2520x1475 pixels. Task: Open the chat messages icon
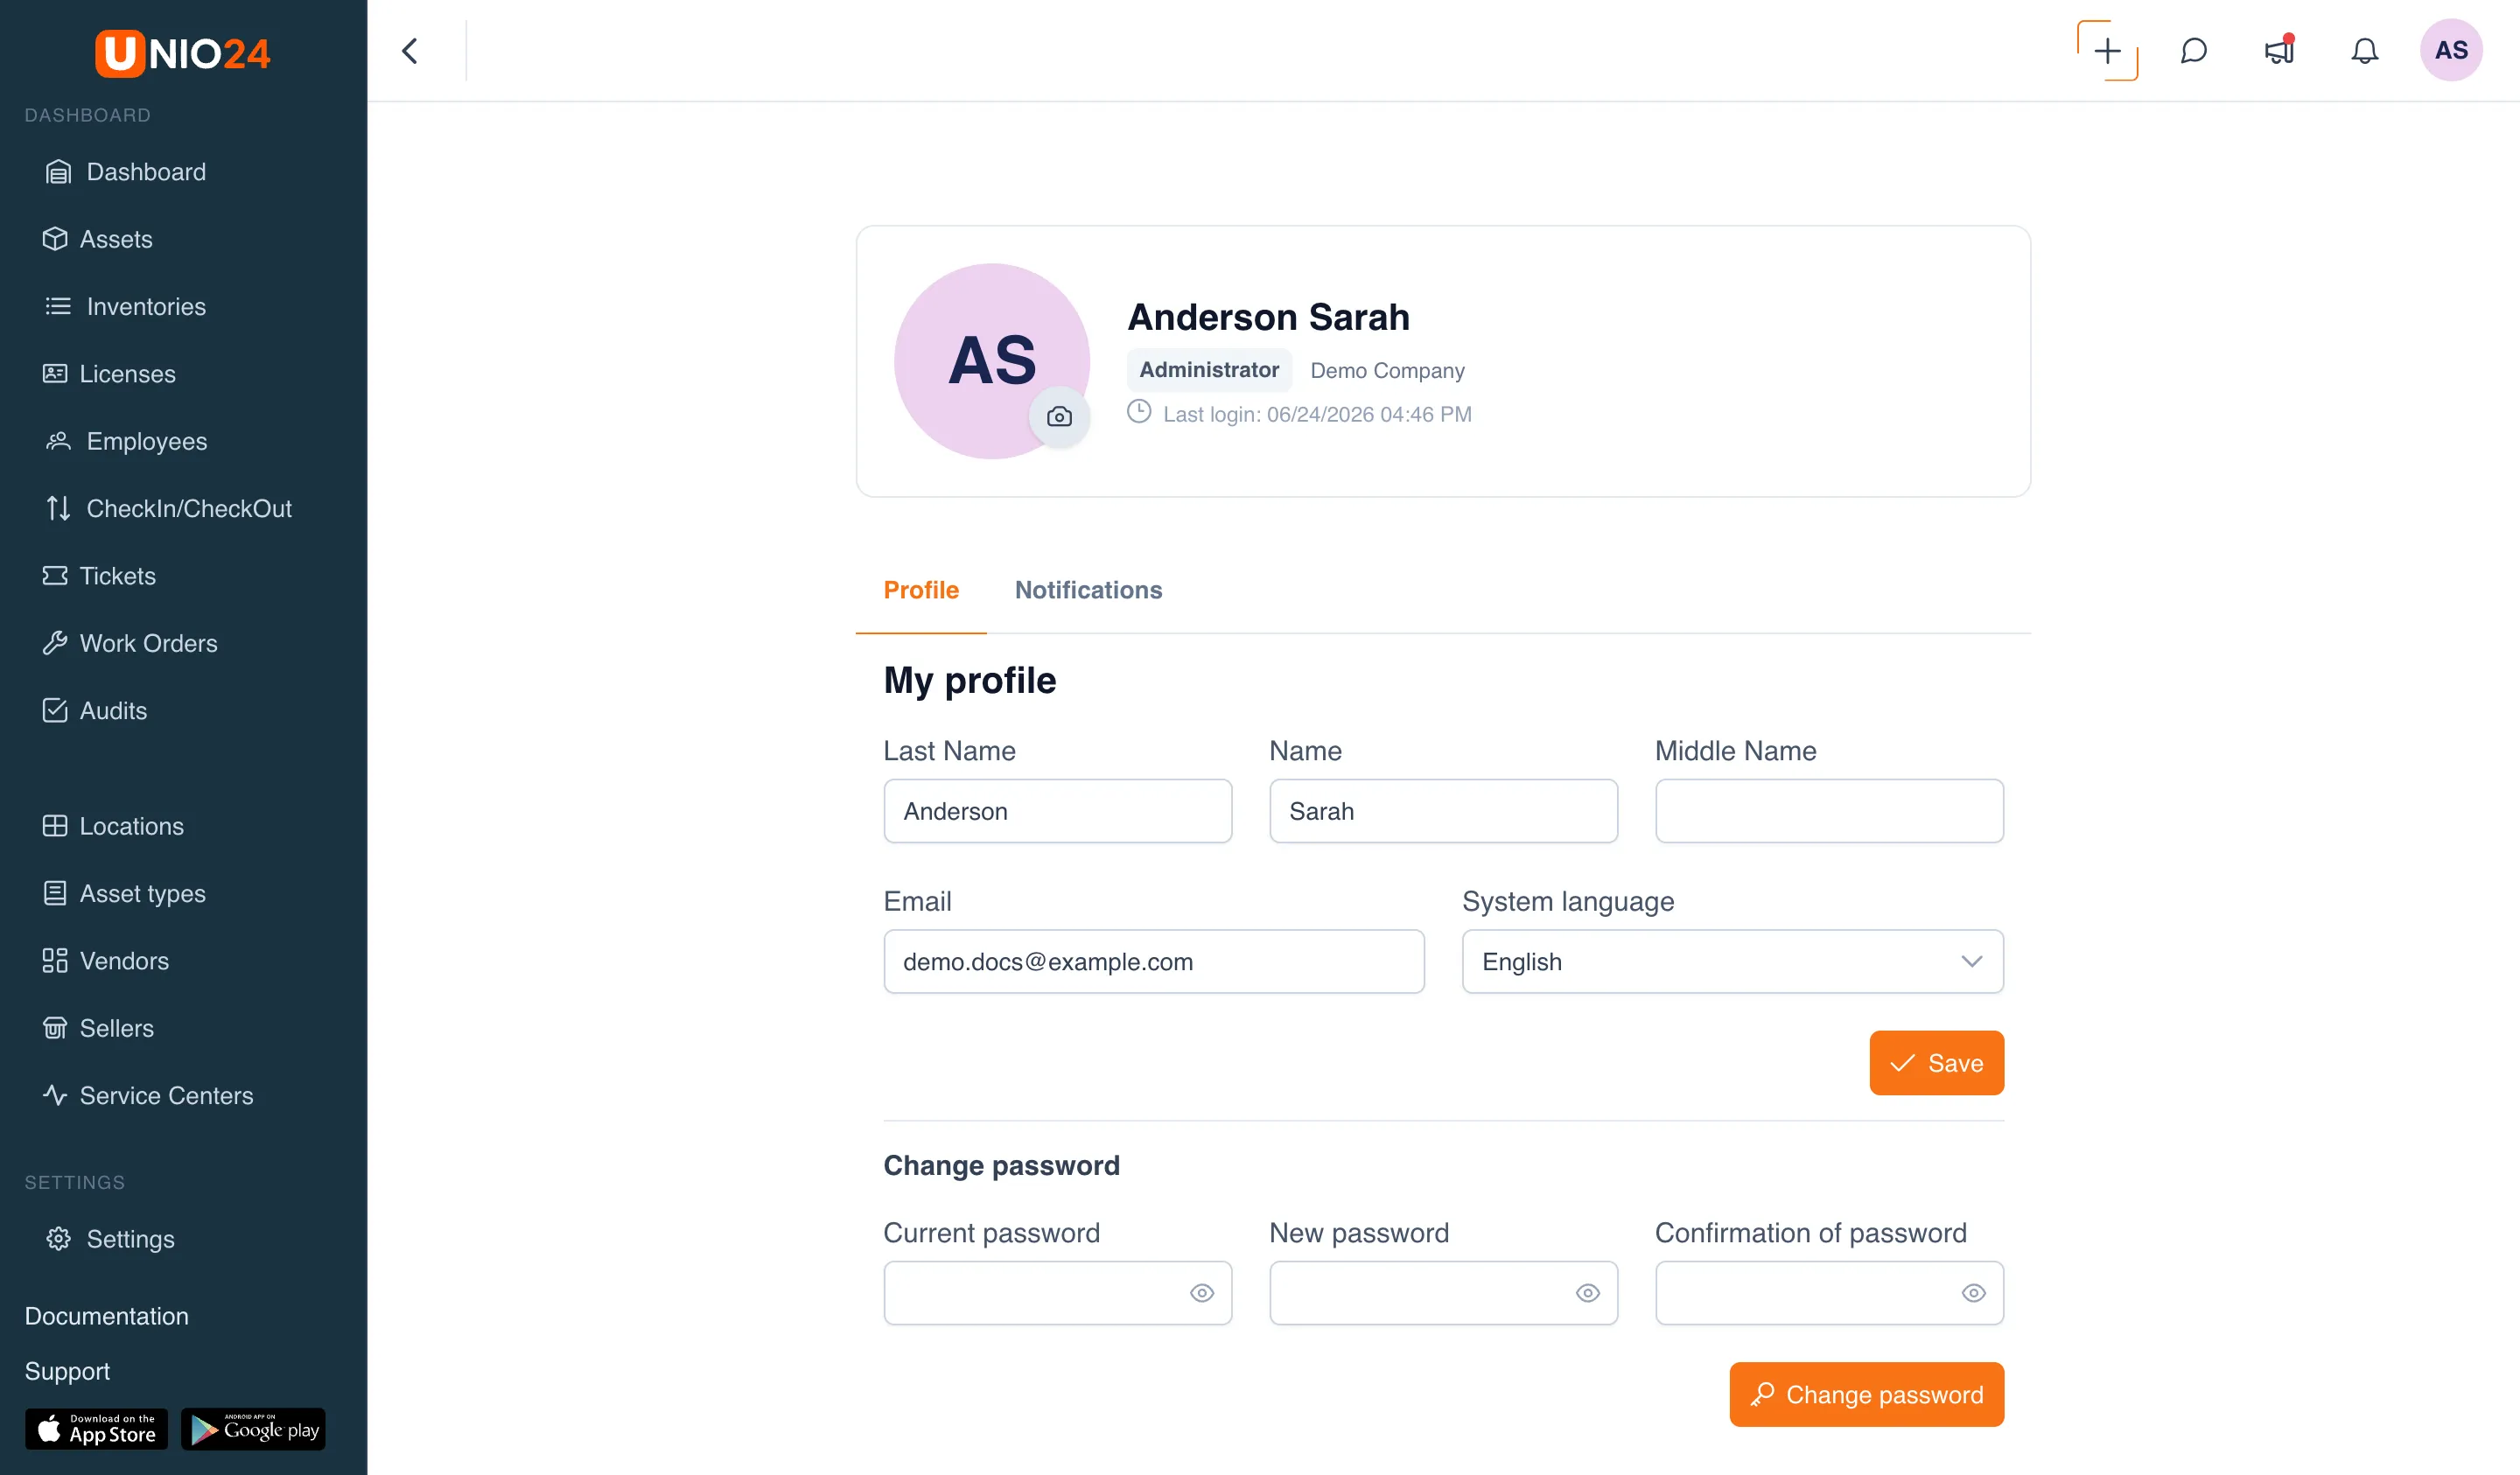pos(2193,51)
